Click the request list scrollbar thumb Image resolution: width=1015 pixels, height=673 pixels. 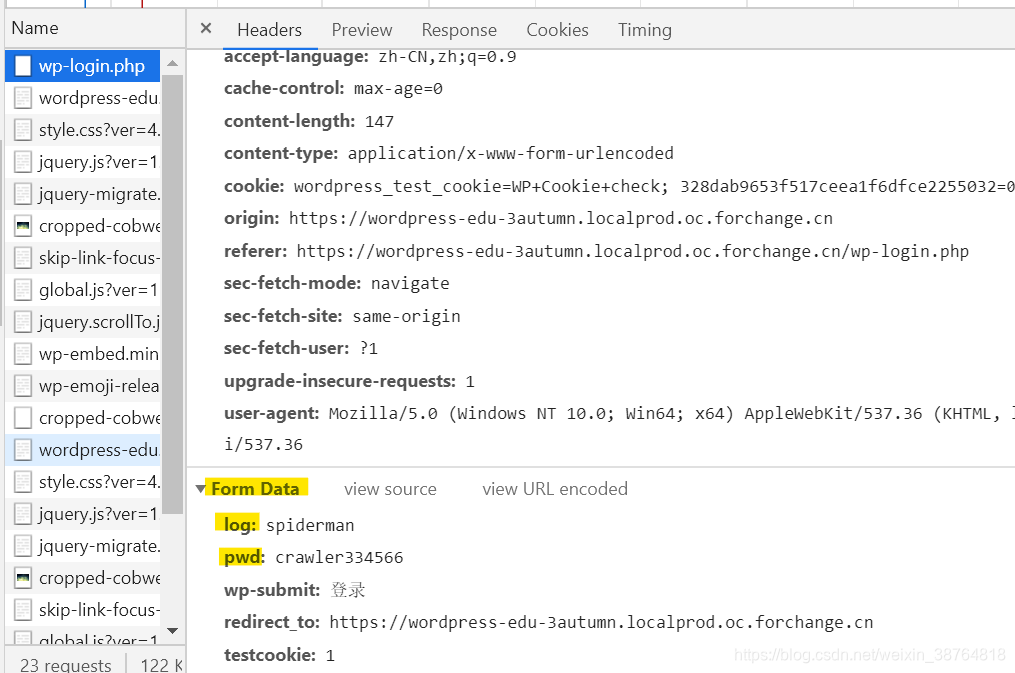172,294
